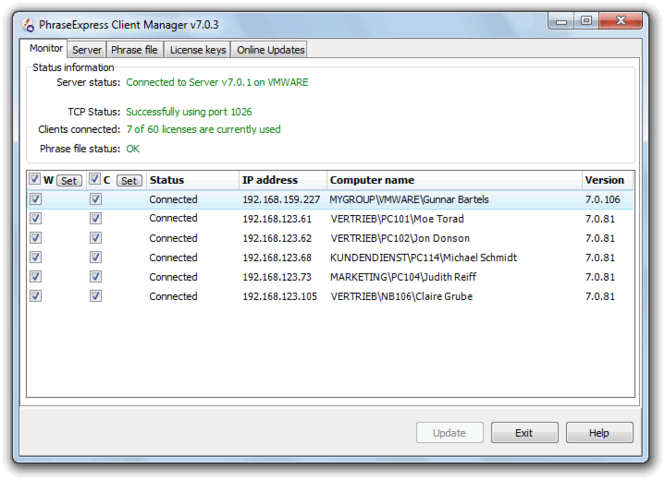This screenshot has width=665, height=480.
Task: Close the Client Manager window
Action: click(620, 21)
